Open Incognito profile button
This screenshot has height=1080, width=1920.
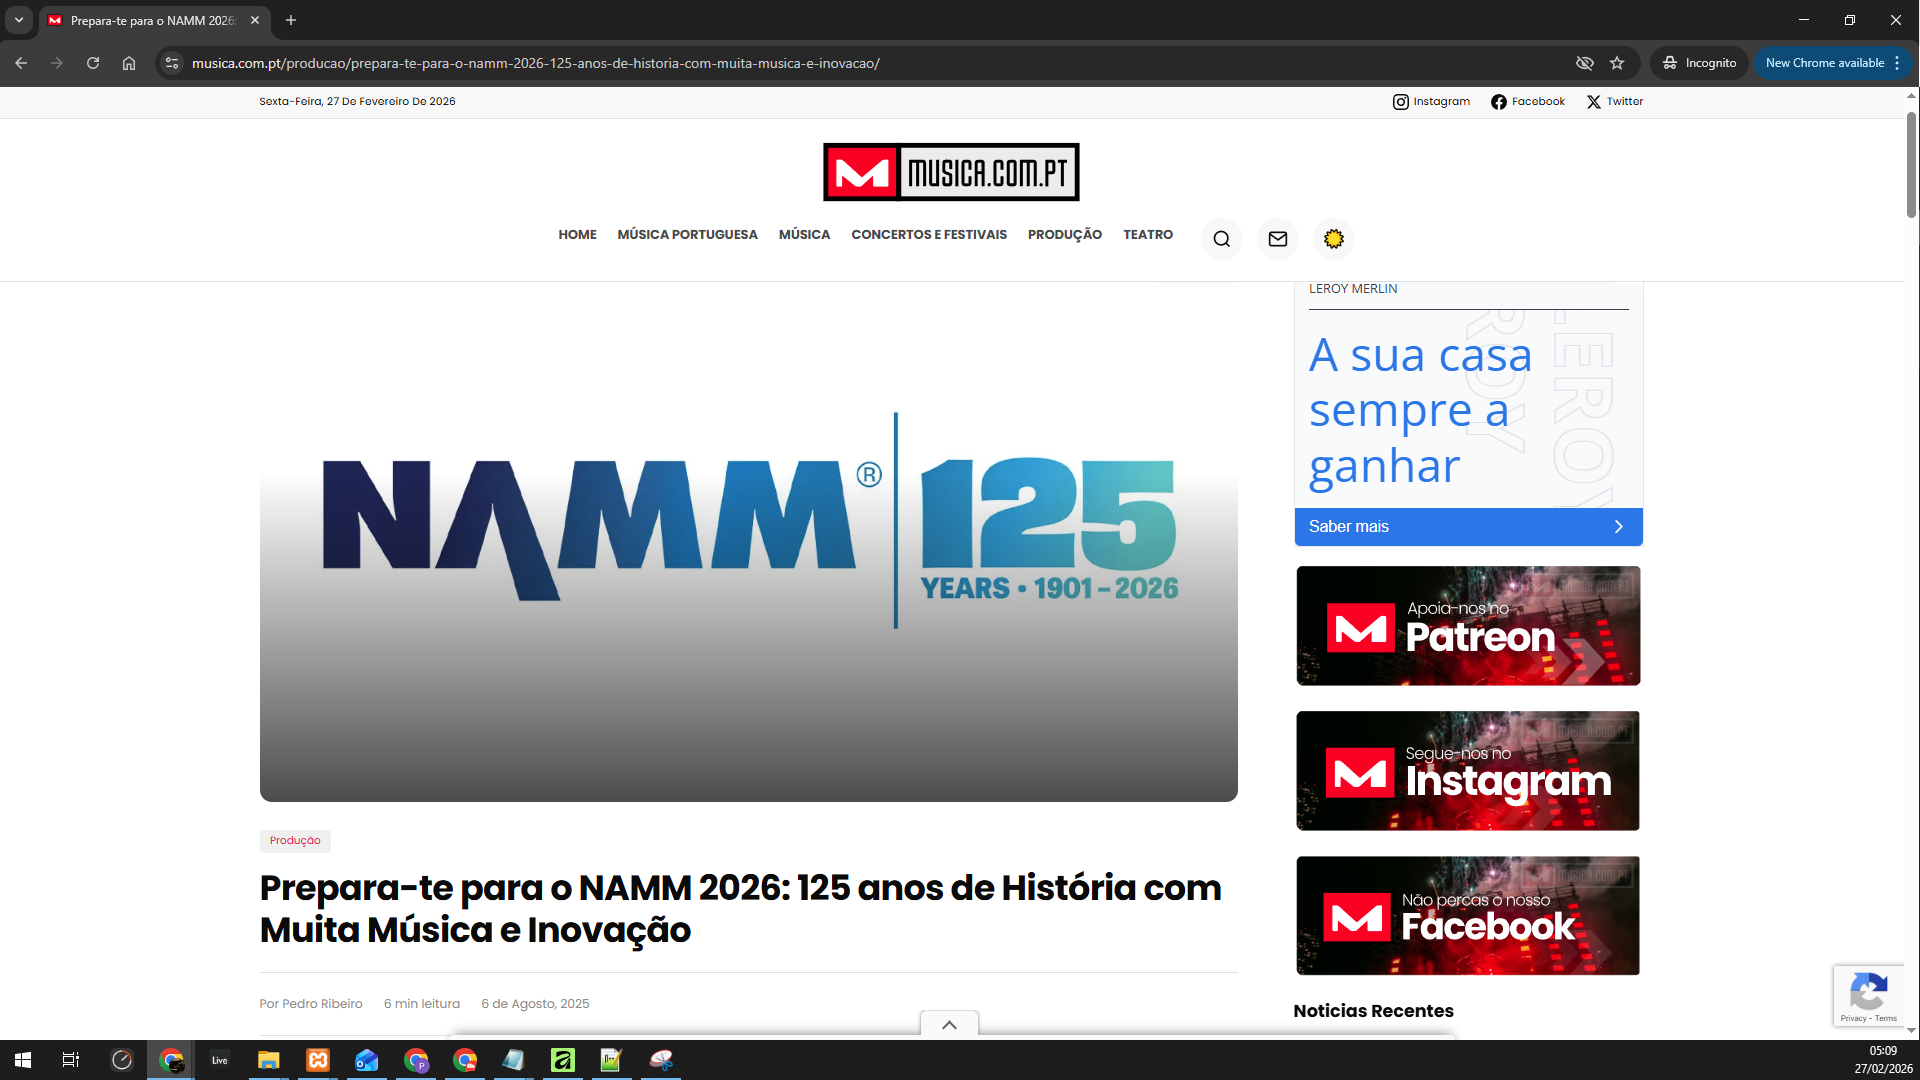point(1698,63)
